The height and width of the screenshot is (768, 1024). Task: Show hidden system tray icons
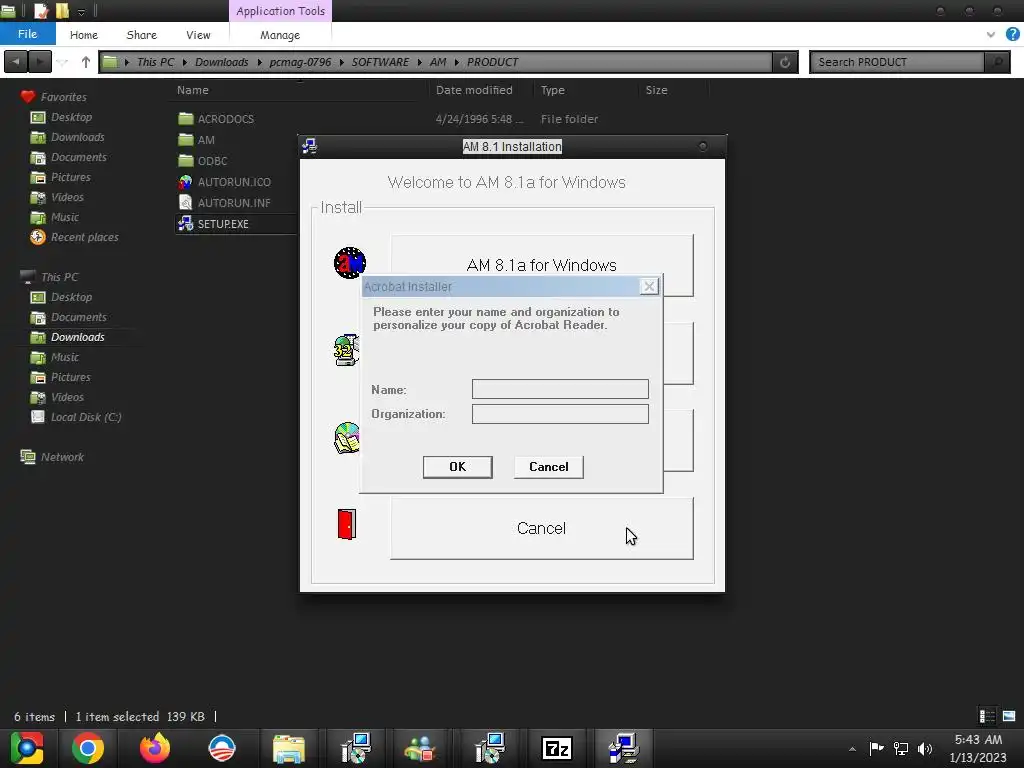click(852, 749)
